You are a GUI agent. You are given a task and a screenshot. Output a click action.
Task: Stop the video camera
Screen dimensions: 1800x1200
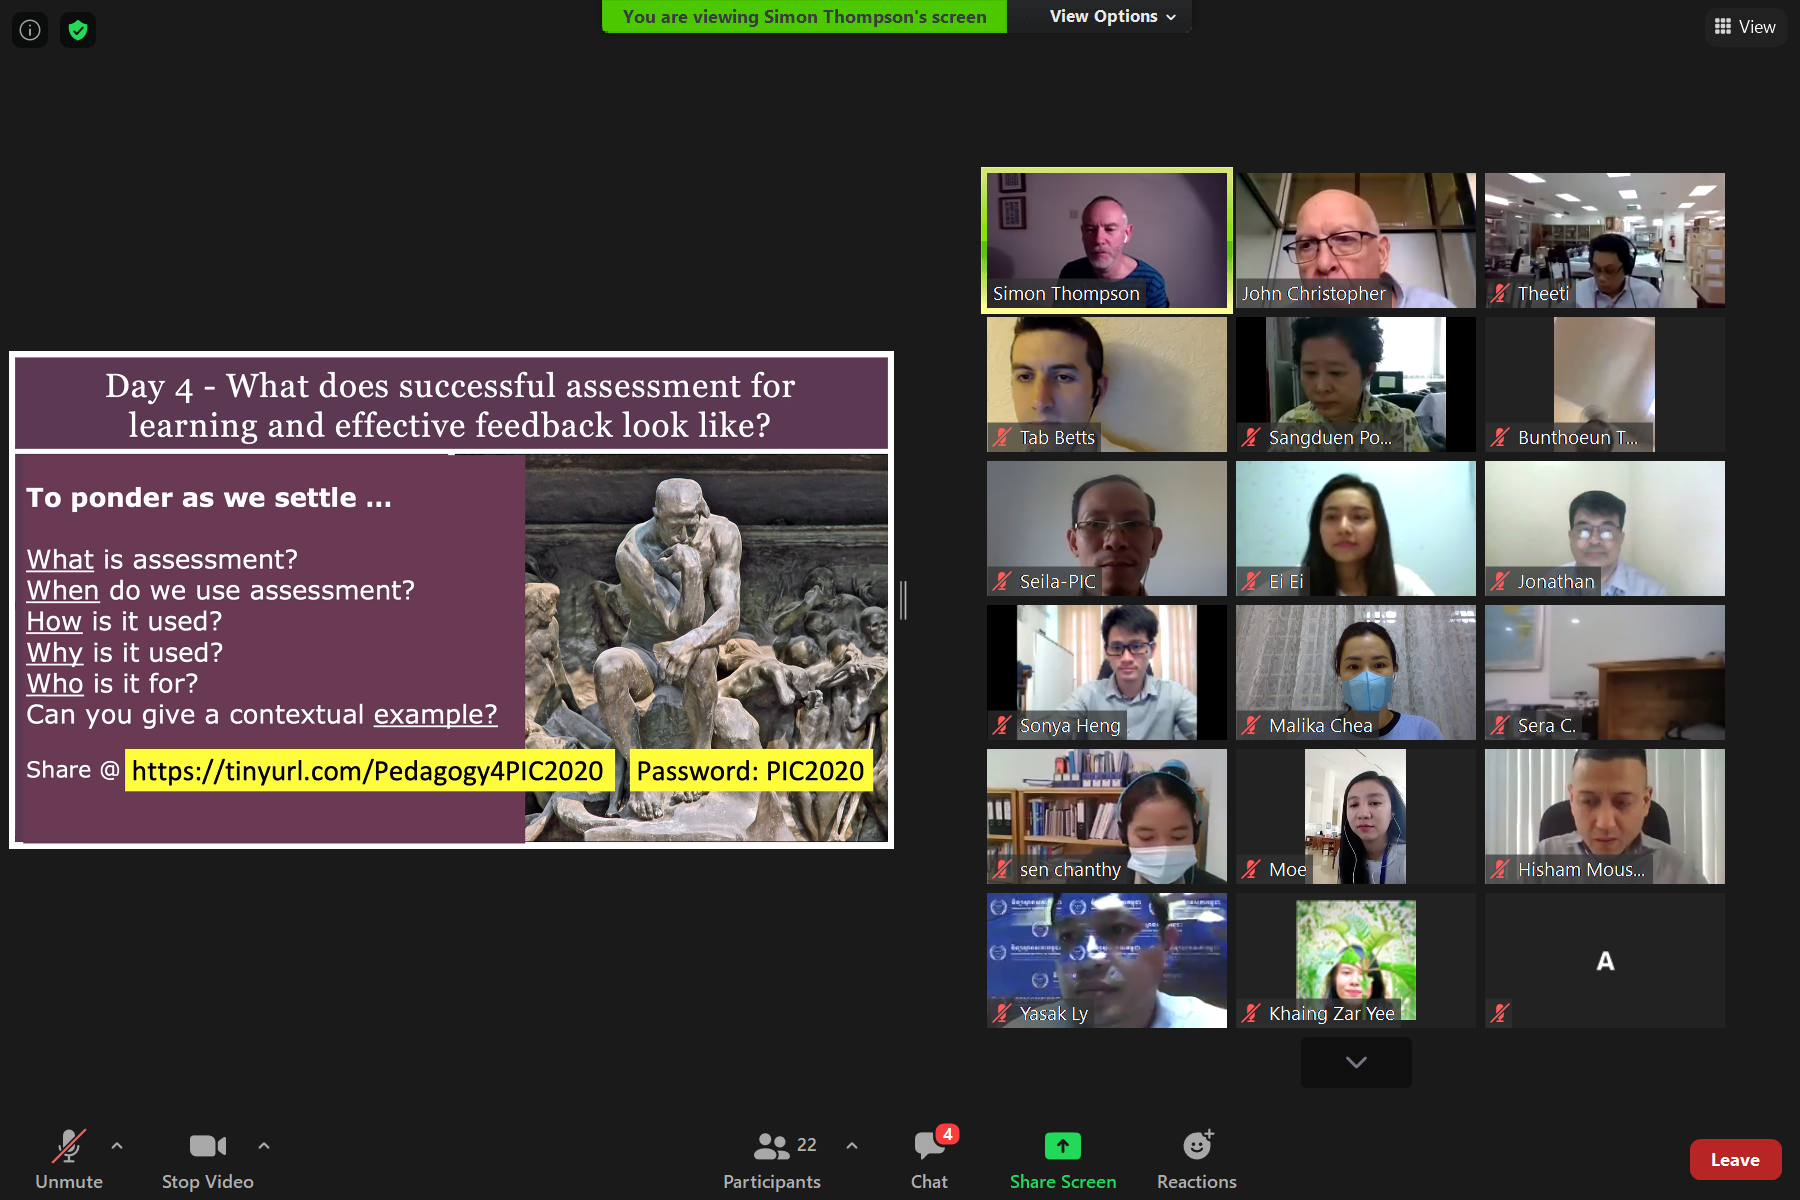point(208,1160)
